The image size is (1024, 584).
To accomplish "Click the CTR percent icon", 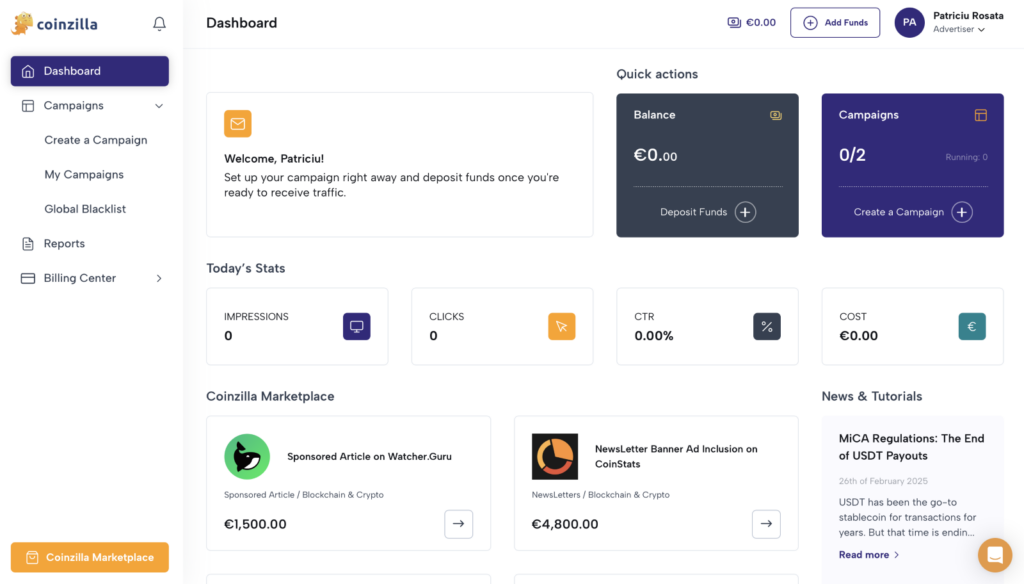I will [767, 327].
